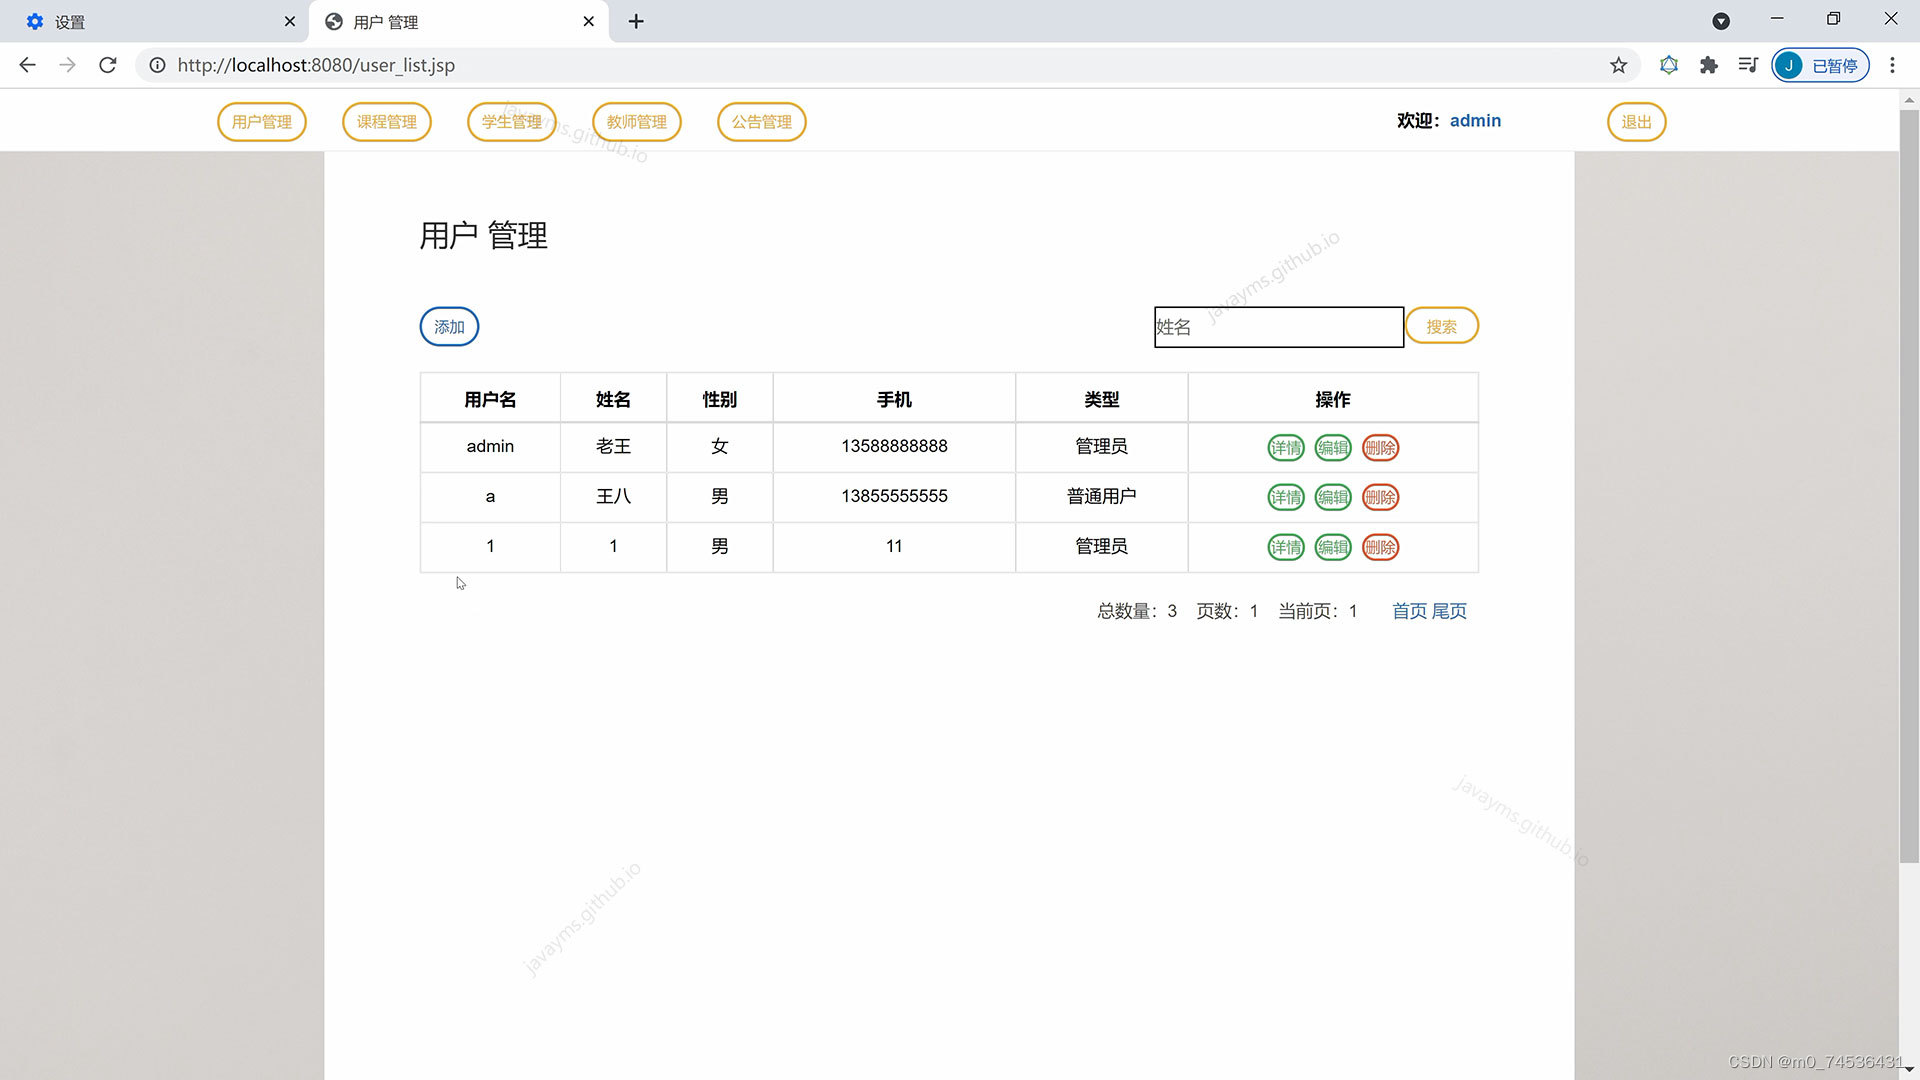The height and width of the screenshot is (1080, 1920).
Task: Select phone number 13855555555
Action: 894,496
